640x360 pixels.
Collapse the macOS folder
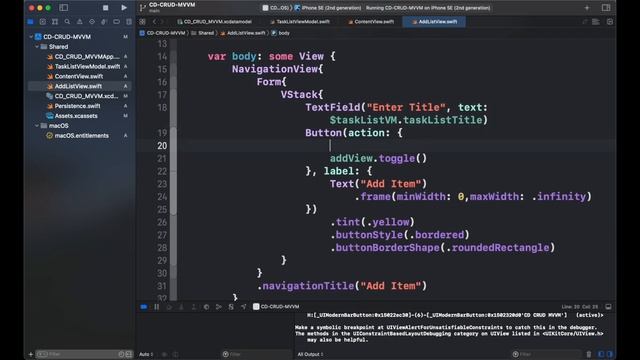pos(37,126)
